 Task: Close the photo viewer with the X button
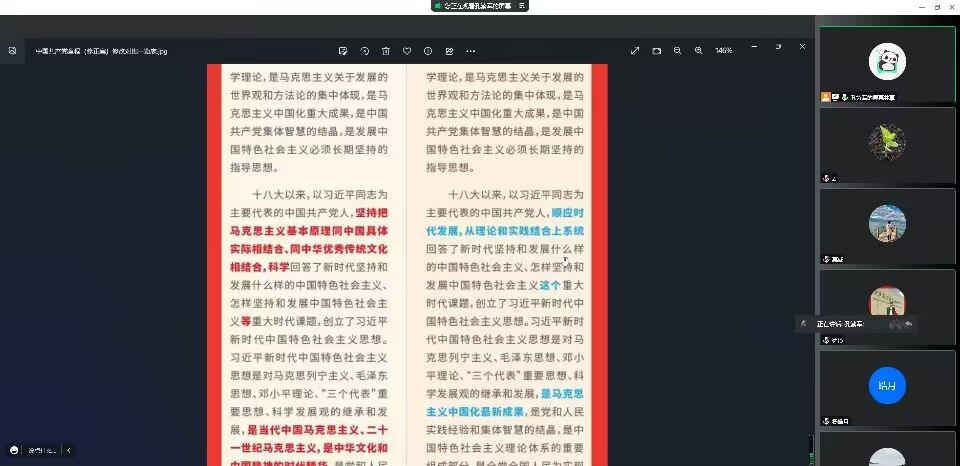(x=802, y=47)
